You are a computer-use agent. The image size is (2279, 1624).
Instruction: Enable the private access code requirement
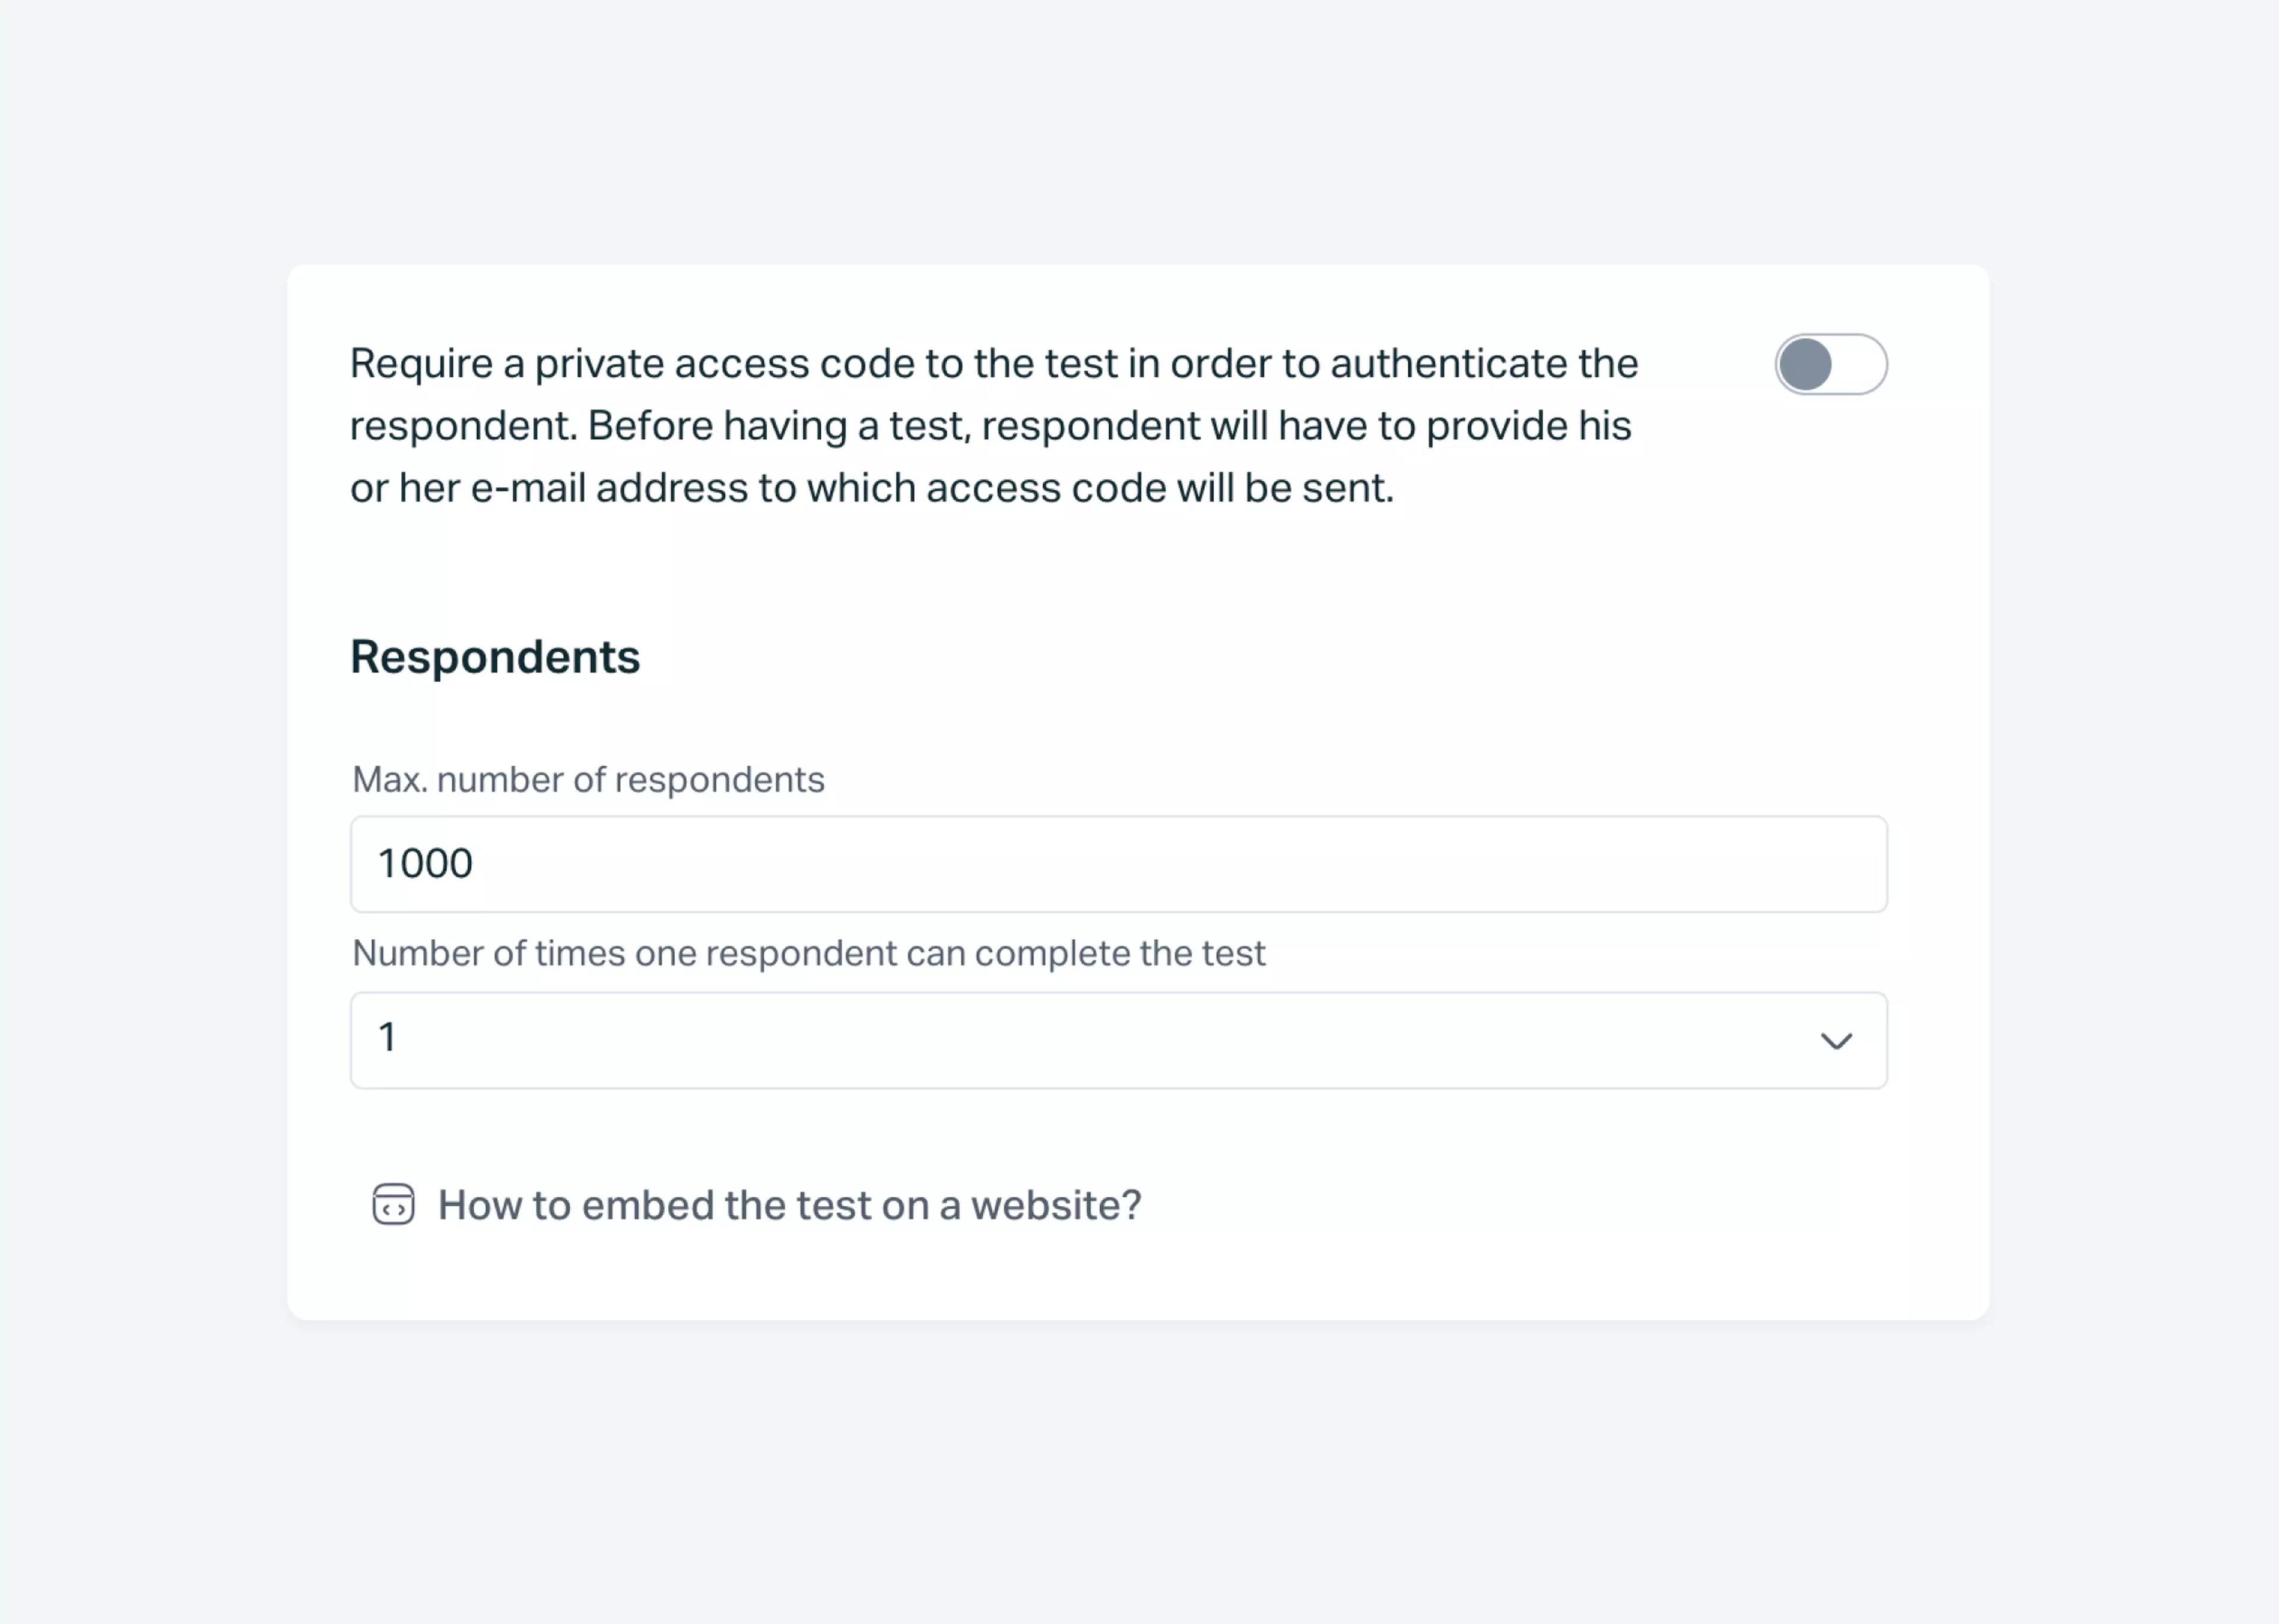pos(1830,365)
